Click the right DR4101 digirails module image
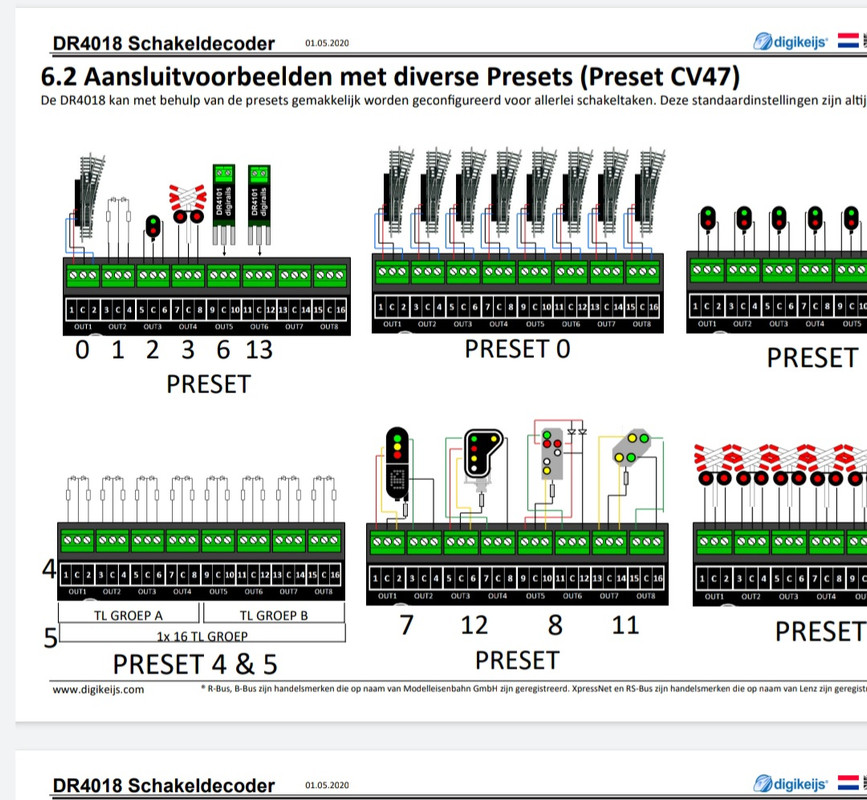This screenshot has width=867, height=800. click(x=259, y=204)
